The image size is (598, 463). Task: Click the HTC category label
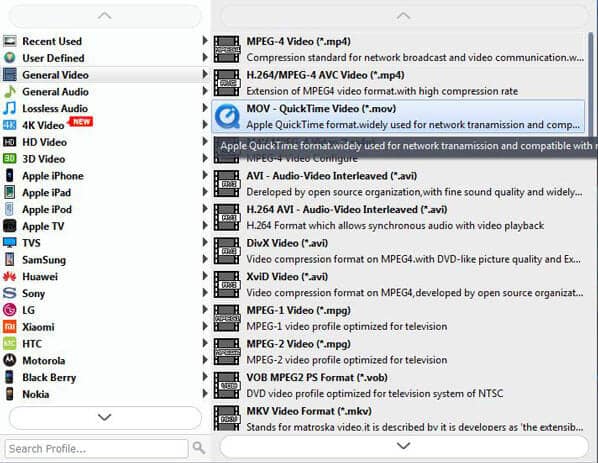click(x=32, y=344)
